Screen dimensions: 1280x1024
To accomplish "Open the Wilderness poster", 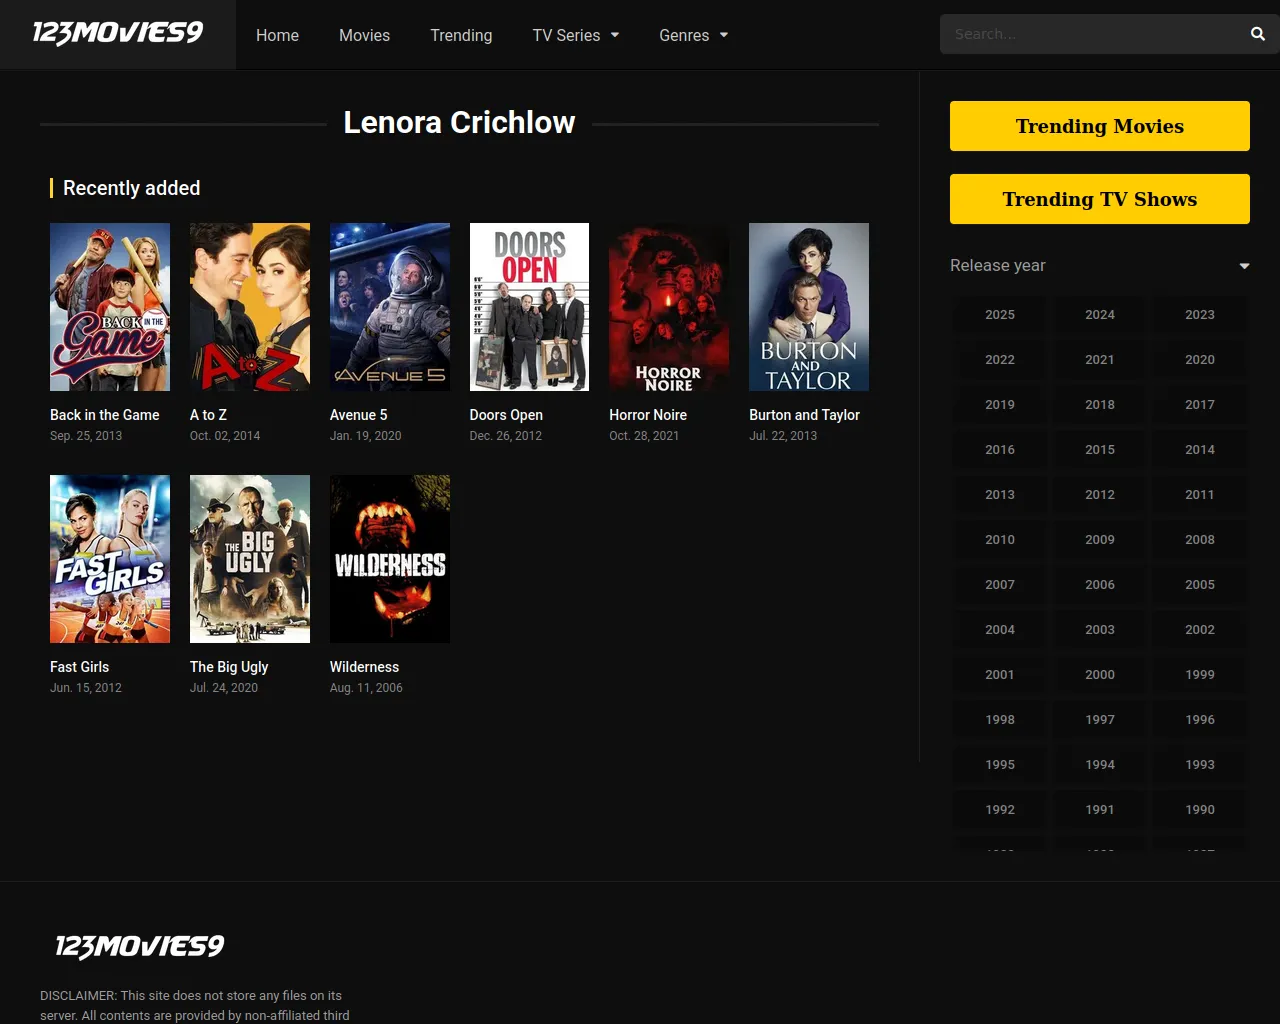I will point(390,559).
